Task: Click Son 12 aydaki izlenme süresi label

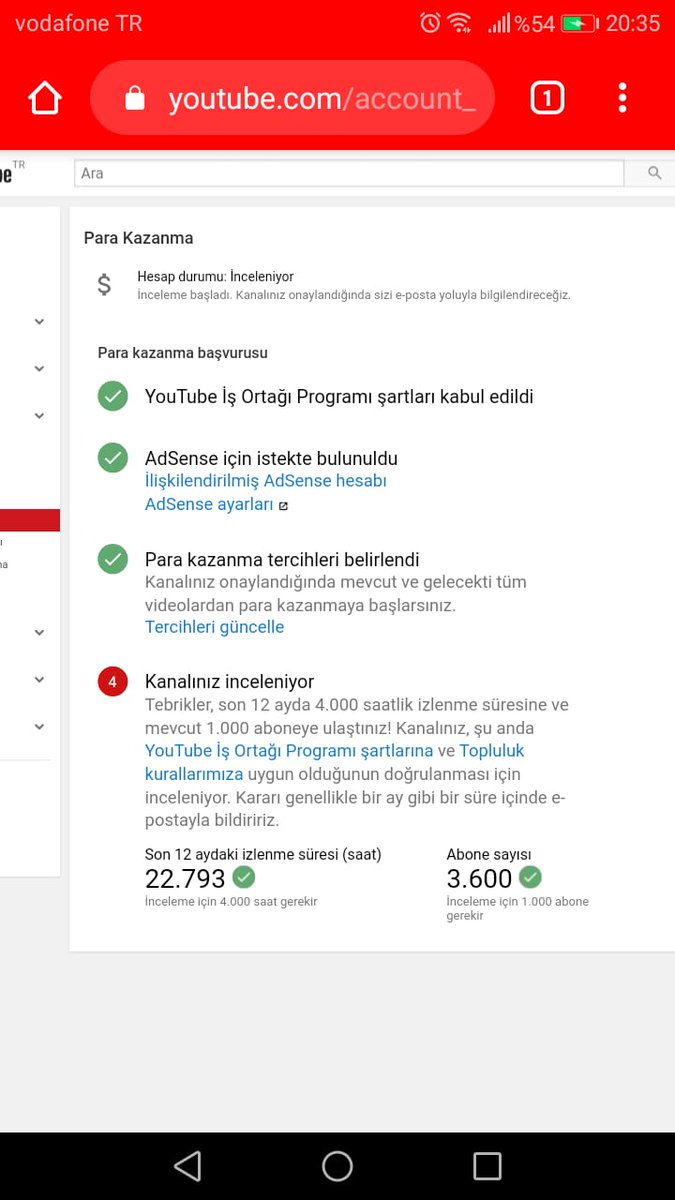Action: pos(263,855)
